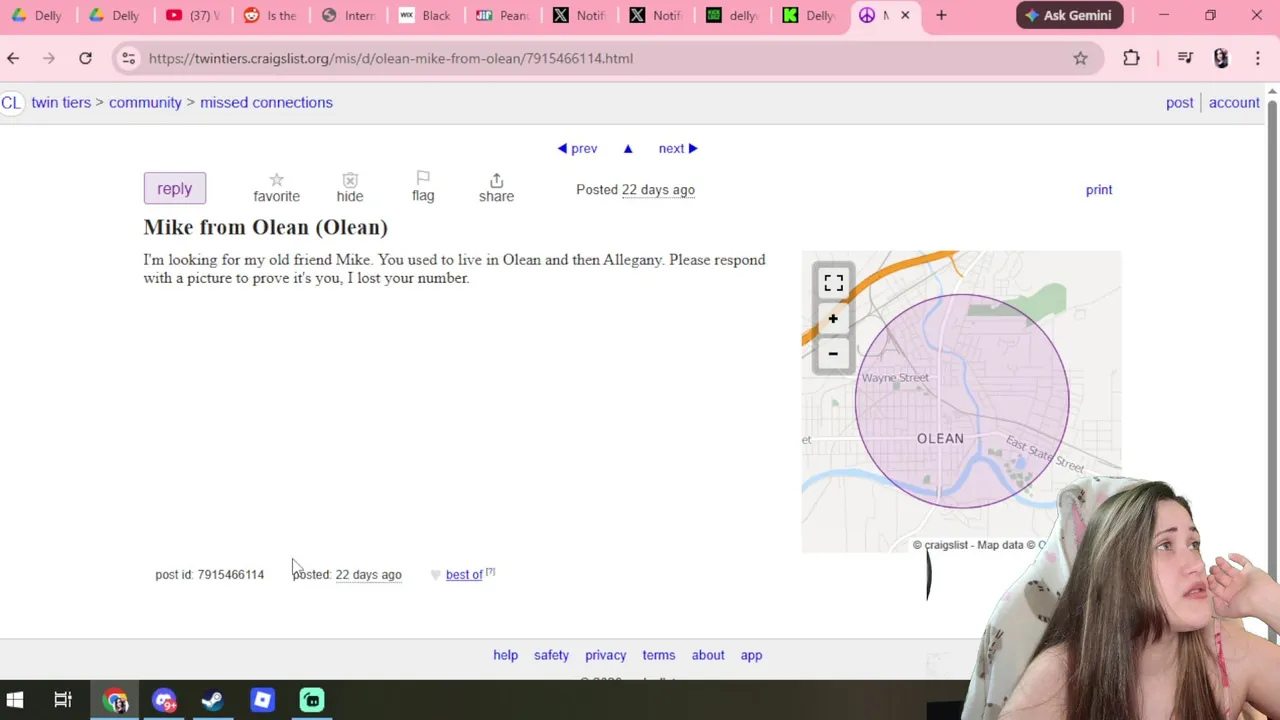Zoom out on the map
Viewport: 1280px width, 720px height.
coord(833,354)
